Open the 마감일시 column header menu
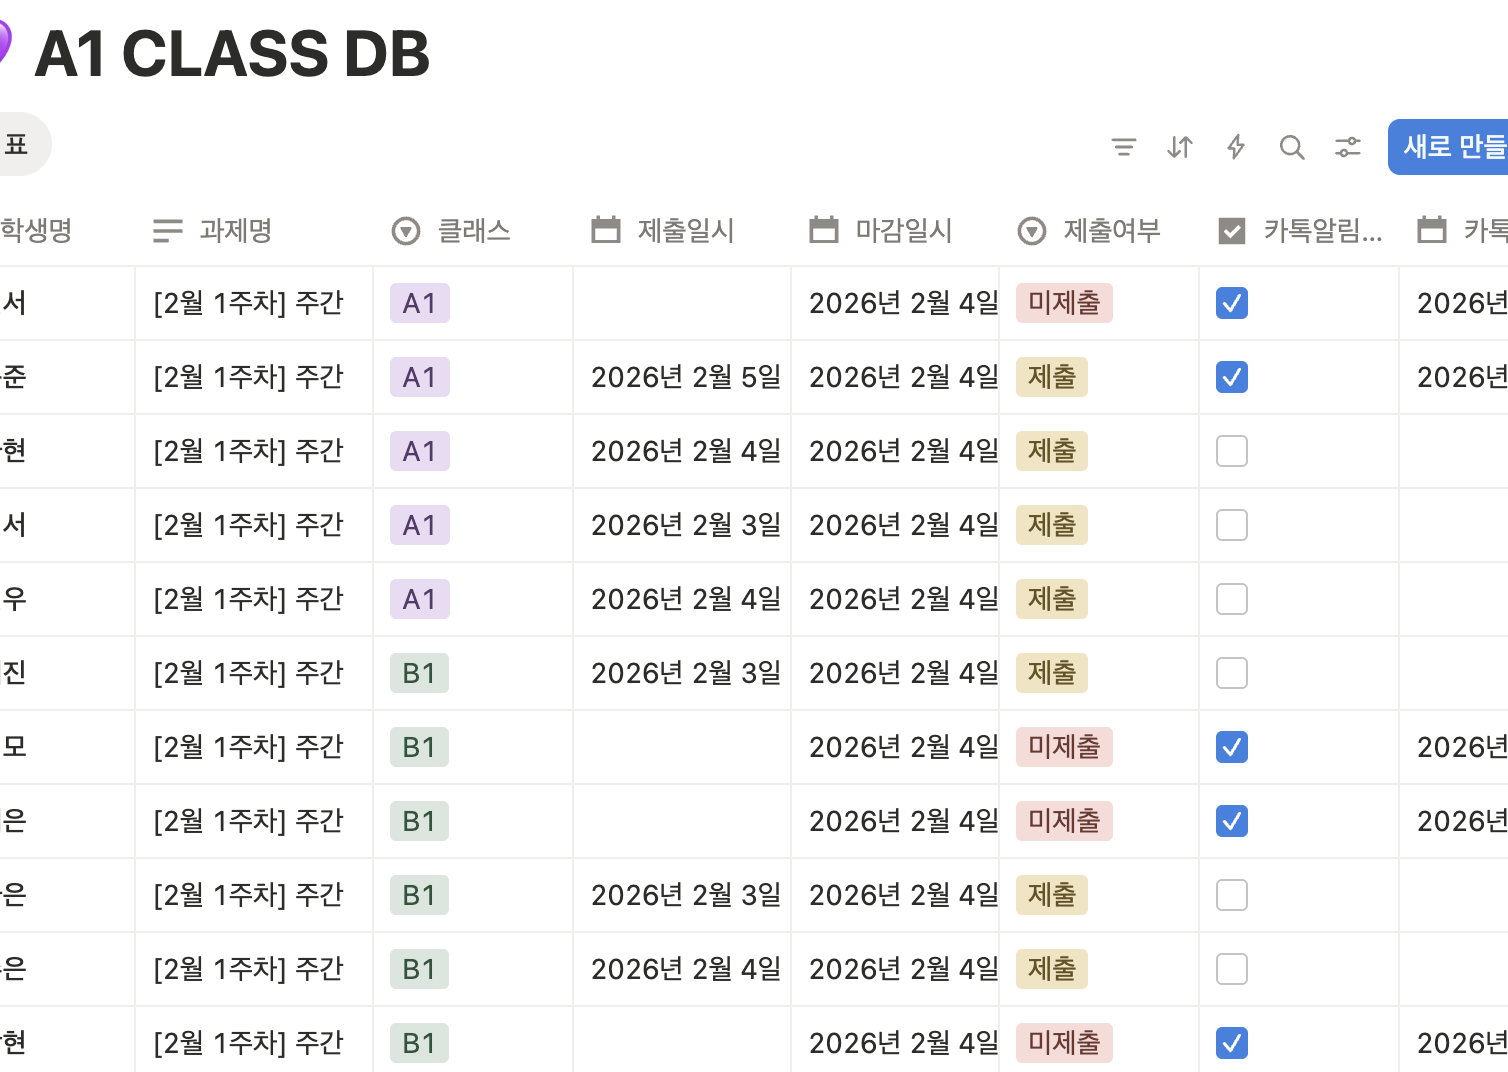The image size is (1508, 1072). pyautogui.click(x=903, y=231)
